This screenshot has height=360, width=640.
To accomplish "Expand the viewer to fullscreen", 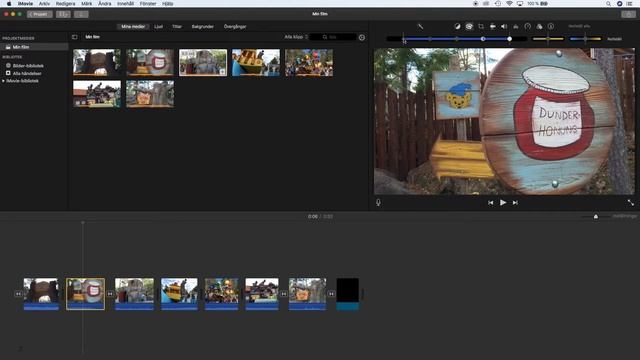I will tap(631, 202).
